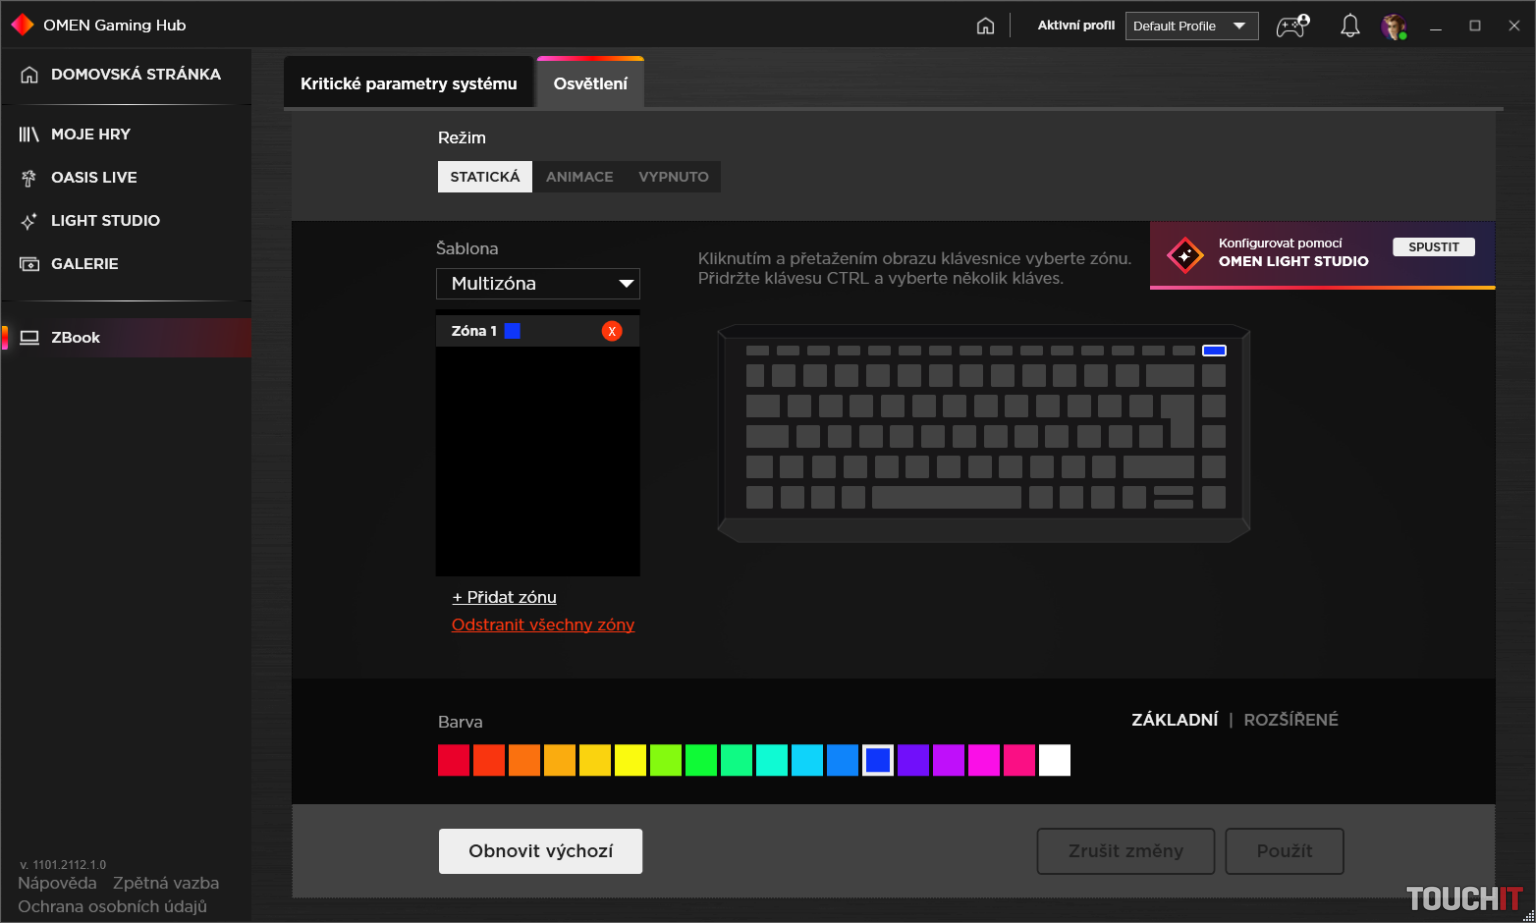Image resolution: width=1536 pixels, height=923 pixels.
Task: Select the ZBook device in the sidebar
Action: (75, 337)
